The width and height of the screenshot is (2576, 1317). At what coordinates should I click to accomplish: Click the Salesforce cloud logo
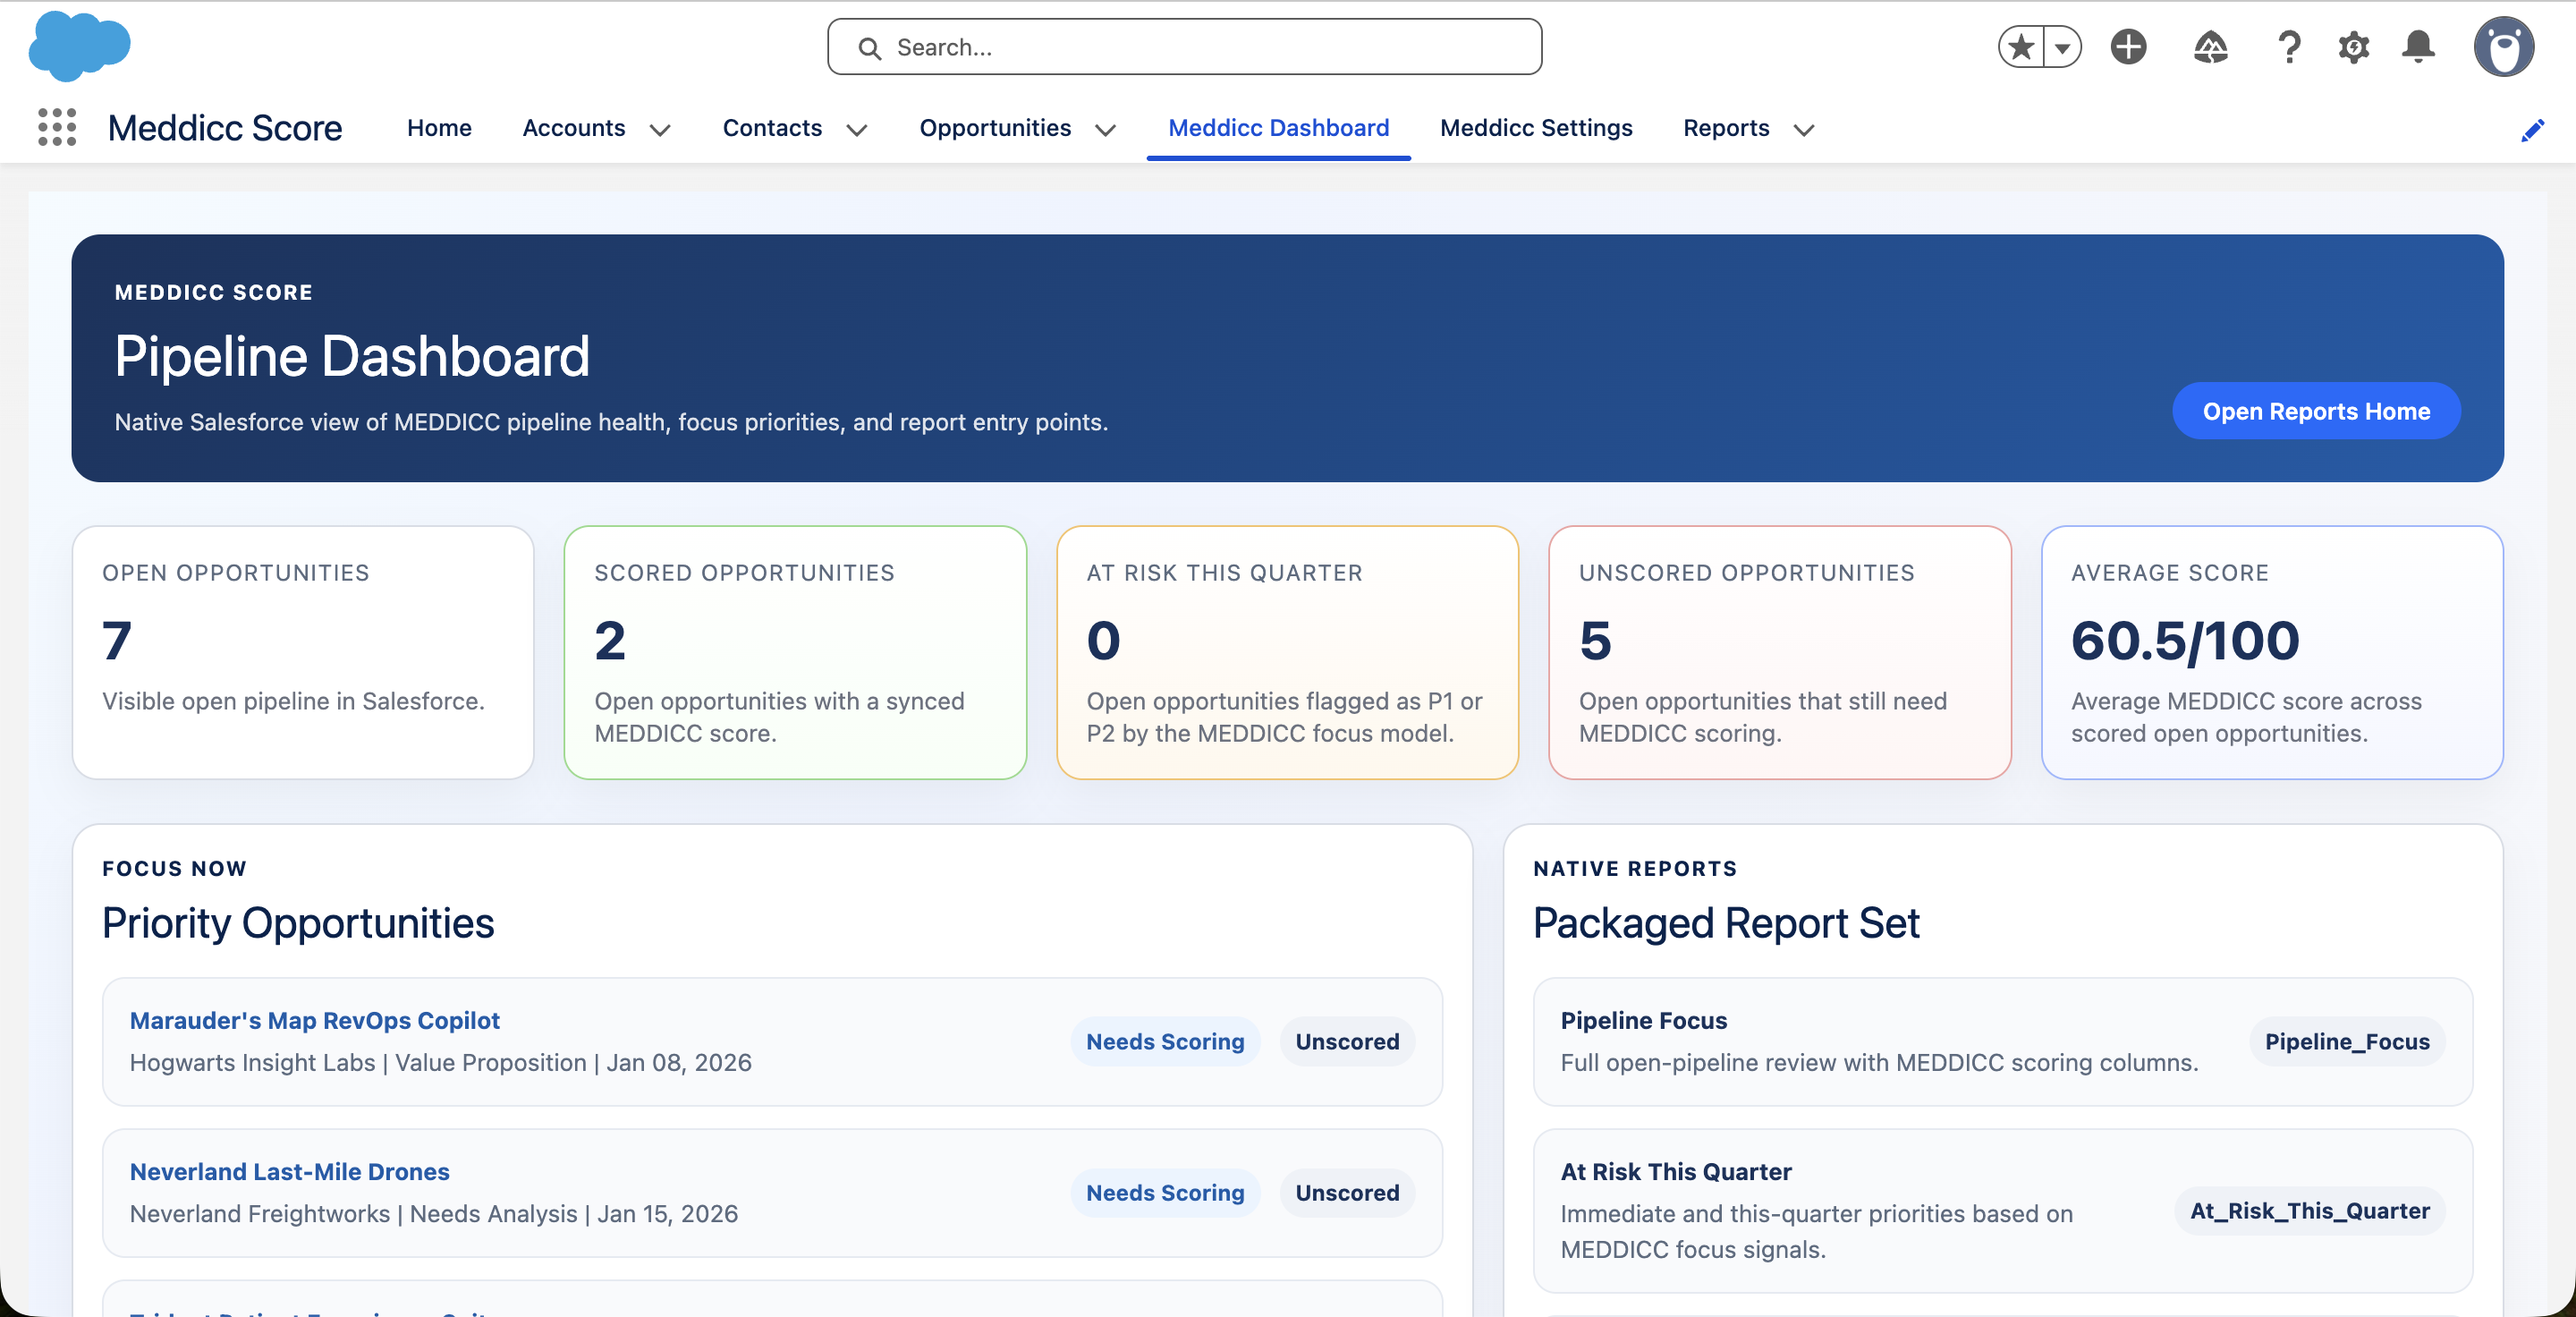79,46
